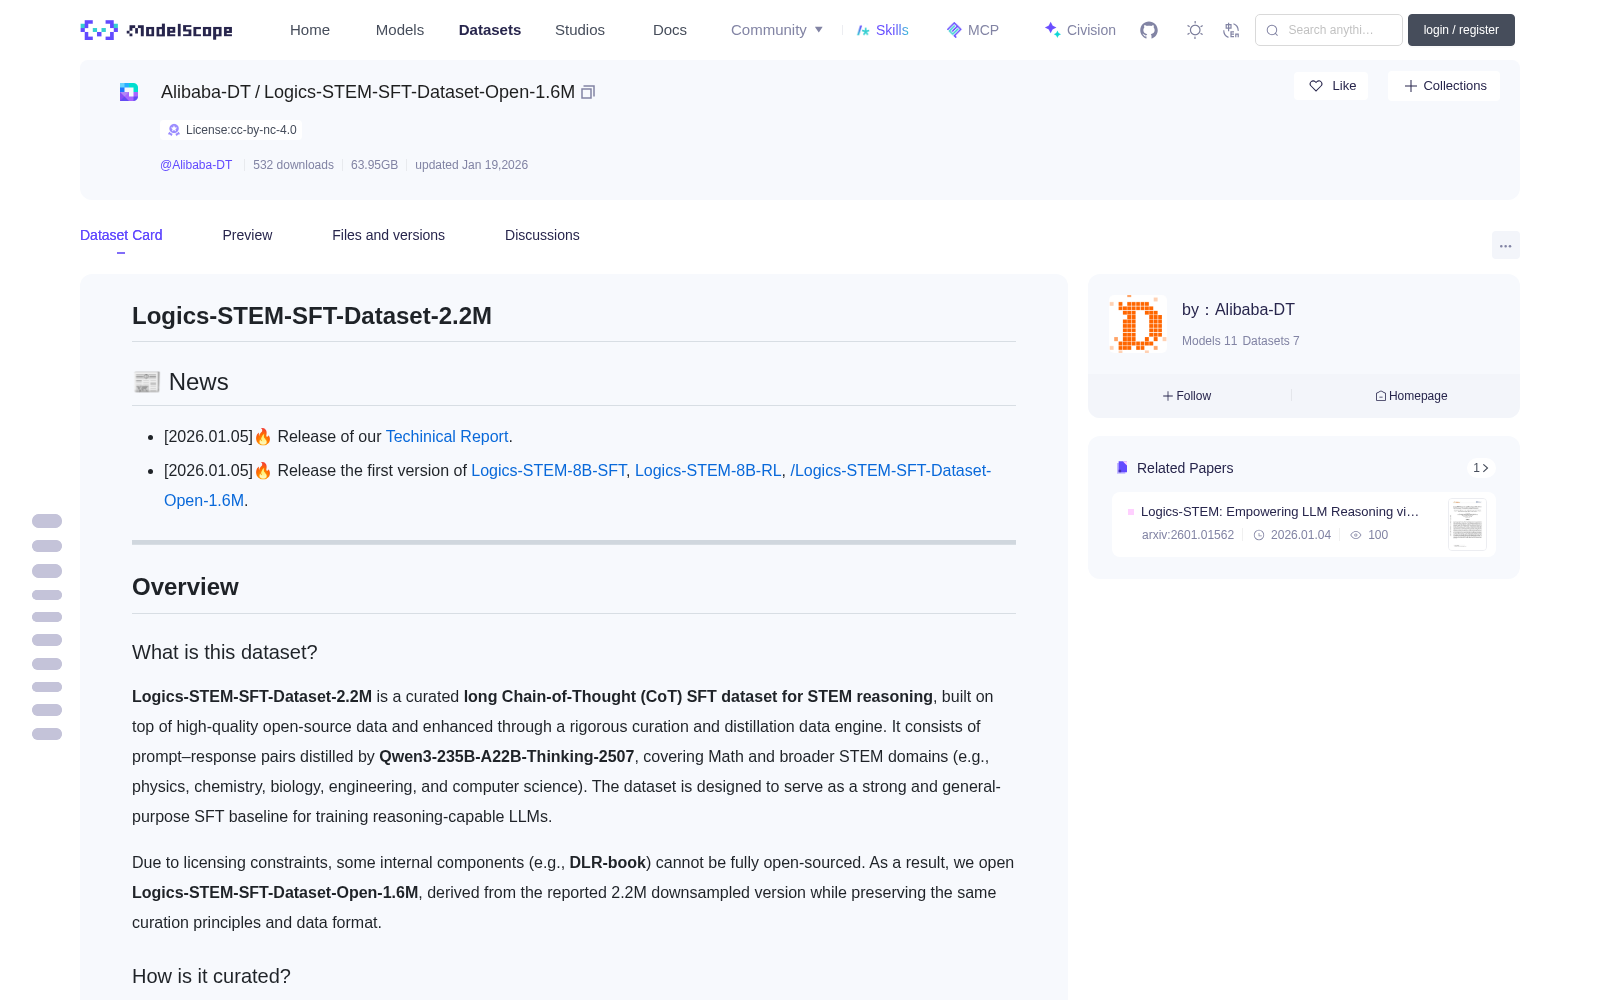Jump to first section via outline marker
The width and height of the screenshot is (1600, 1000).
point(47,521)
